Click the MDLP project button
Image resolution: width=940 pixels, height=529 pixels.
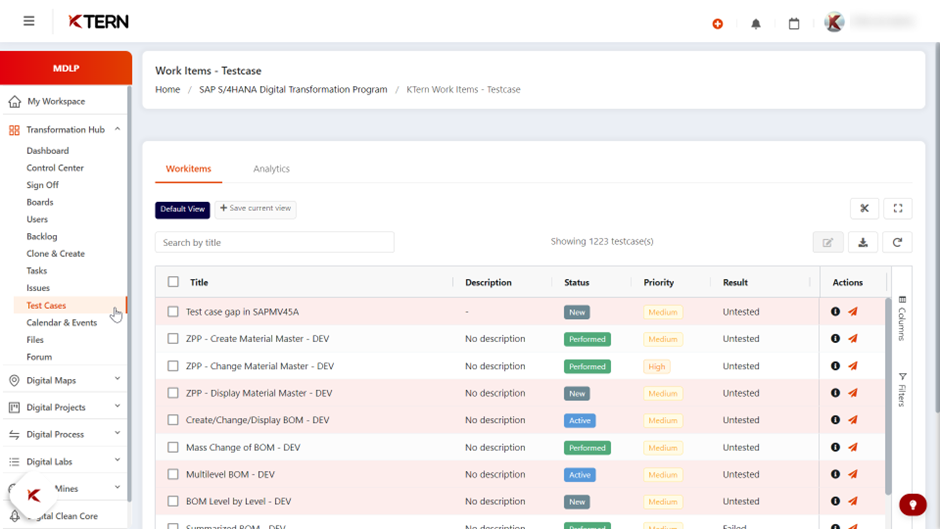(x=66, y=68)
